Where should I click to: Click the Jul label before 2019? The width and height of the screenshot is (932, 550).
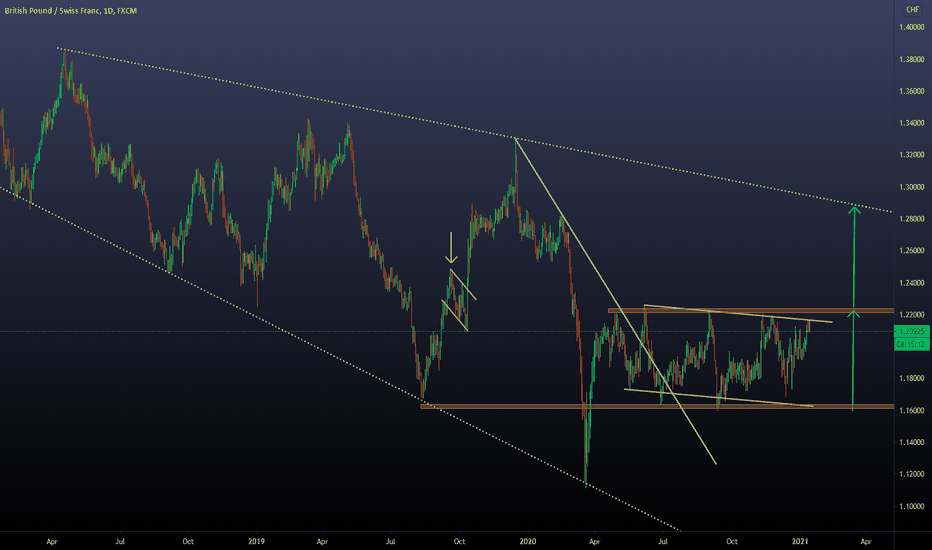[120, 542]
